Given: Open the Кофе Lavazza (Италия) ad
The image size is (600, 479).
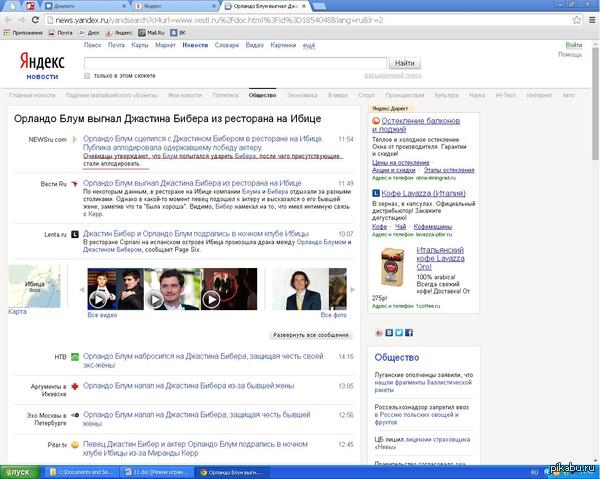Looking at the screenshot, I should pos(423,194).
